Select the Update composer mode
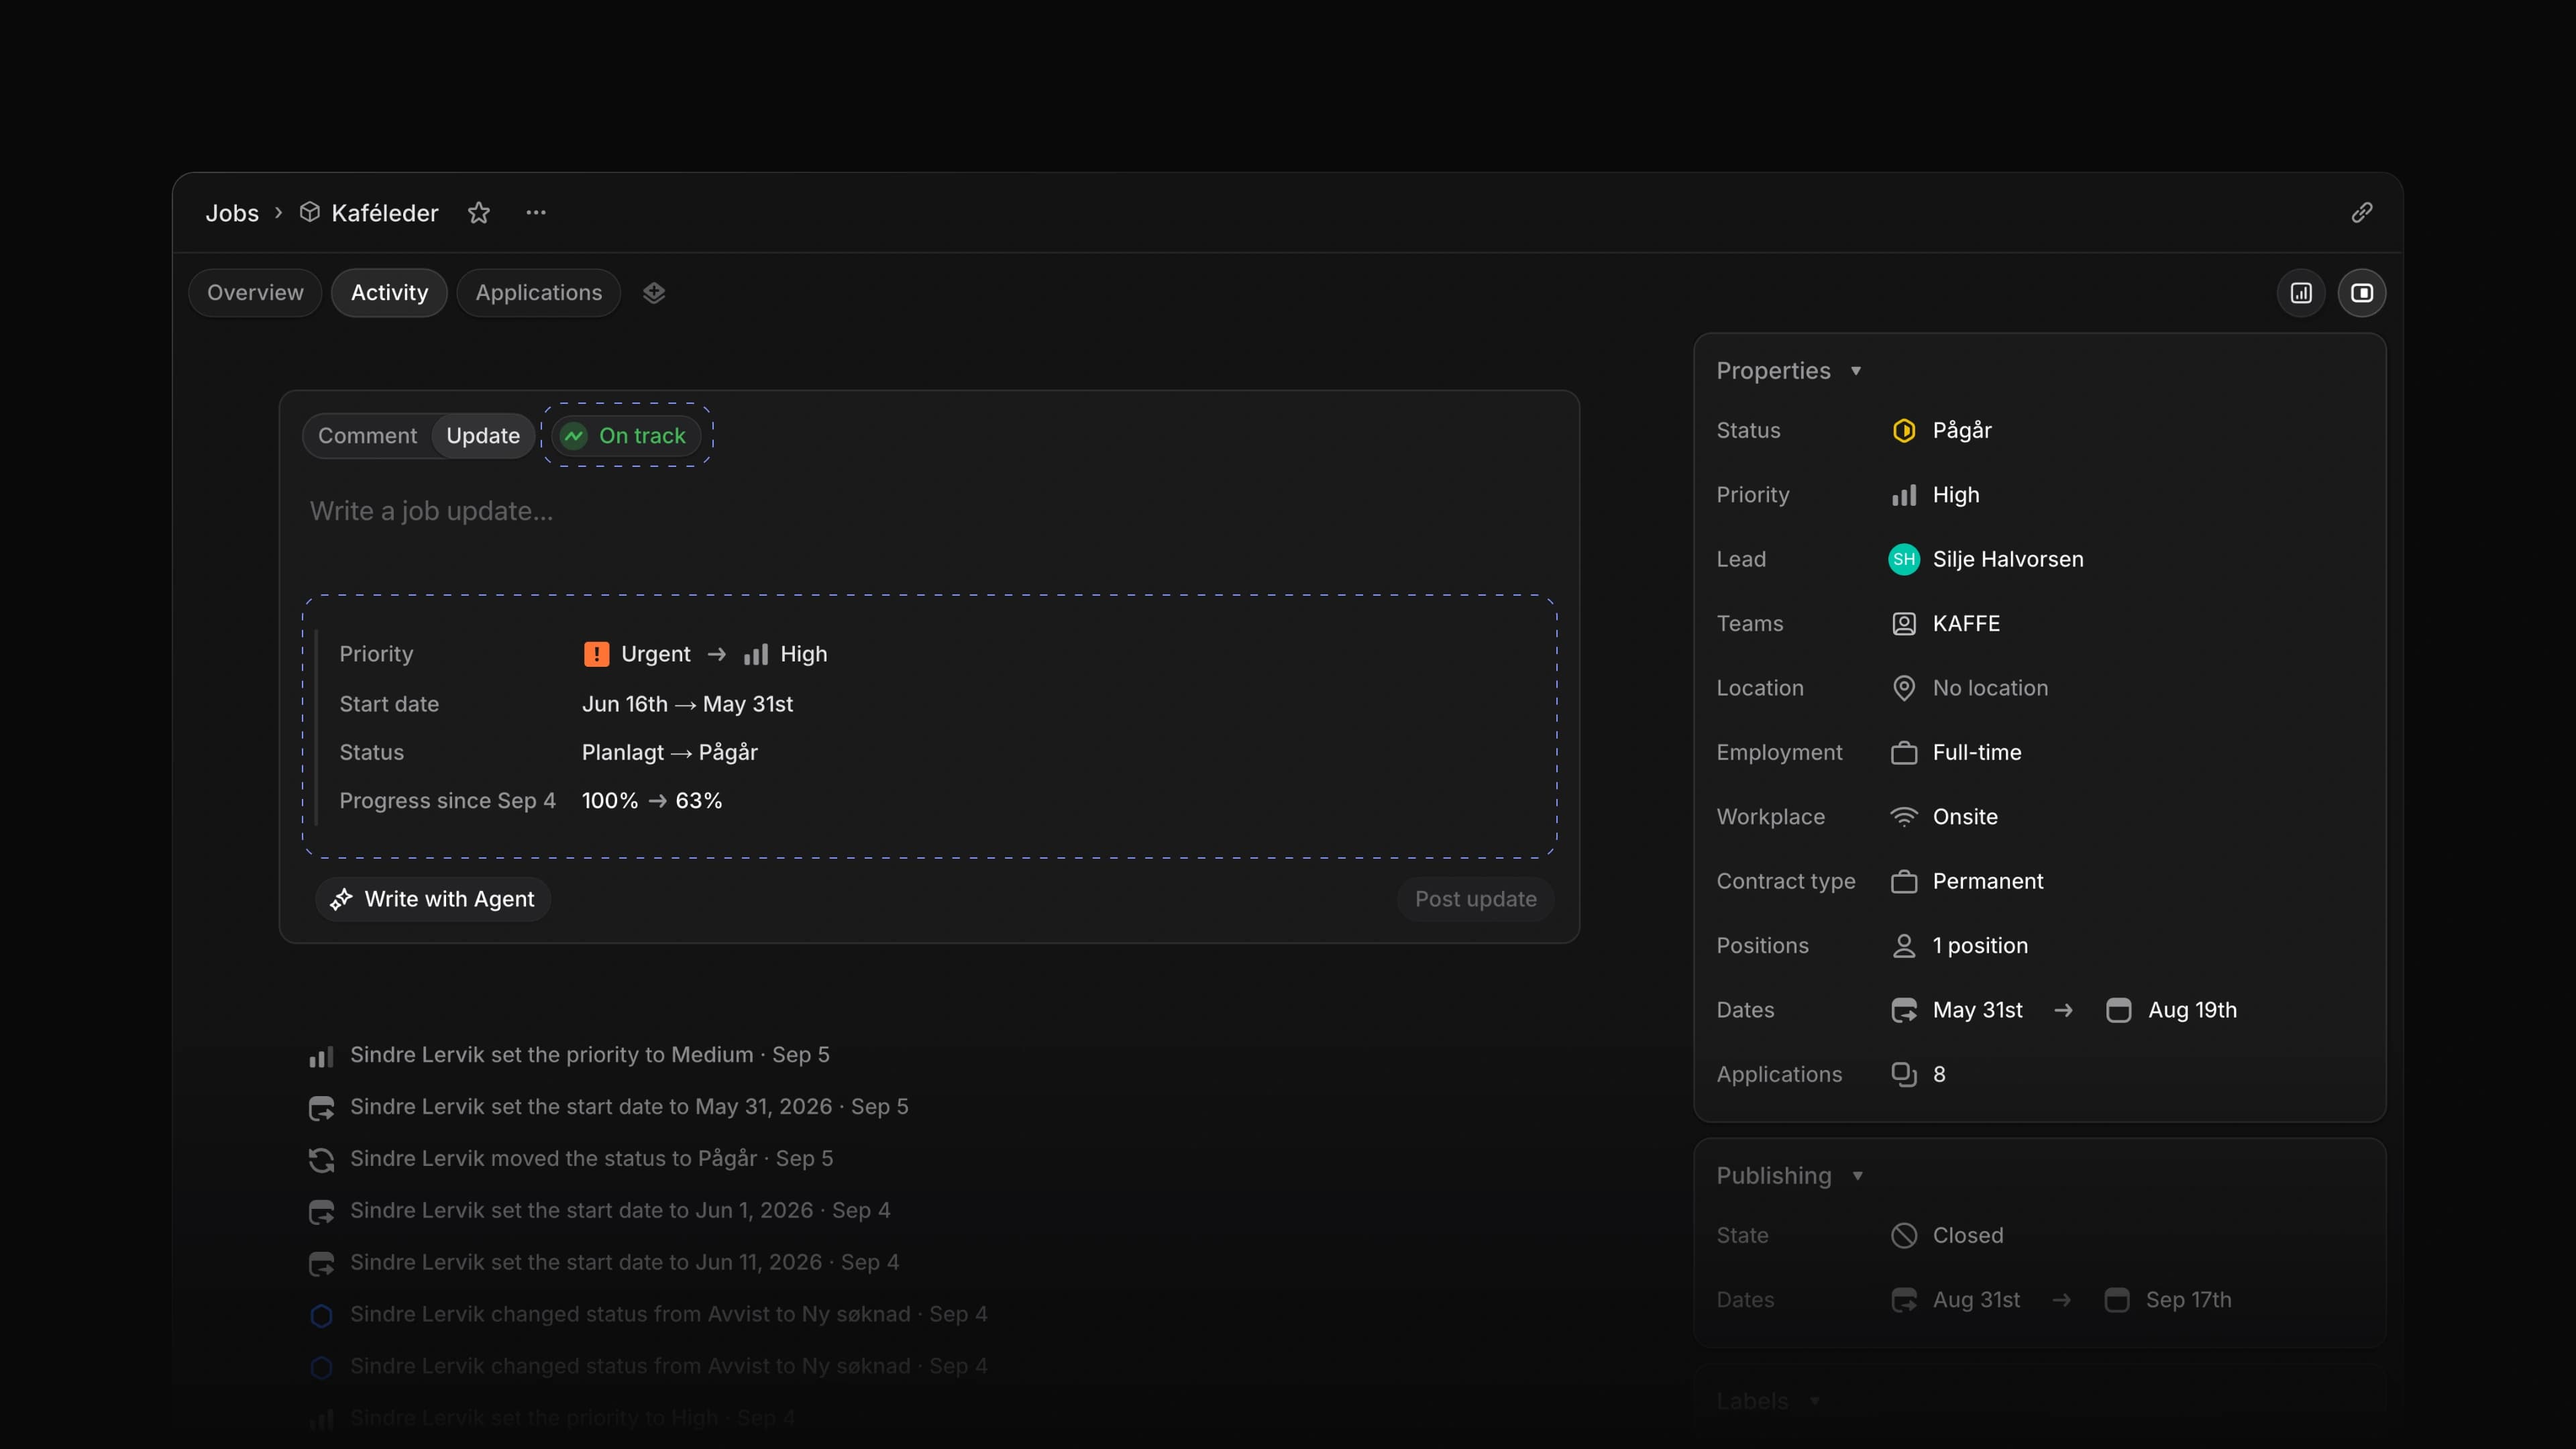 coord(483,436)
